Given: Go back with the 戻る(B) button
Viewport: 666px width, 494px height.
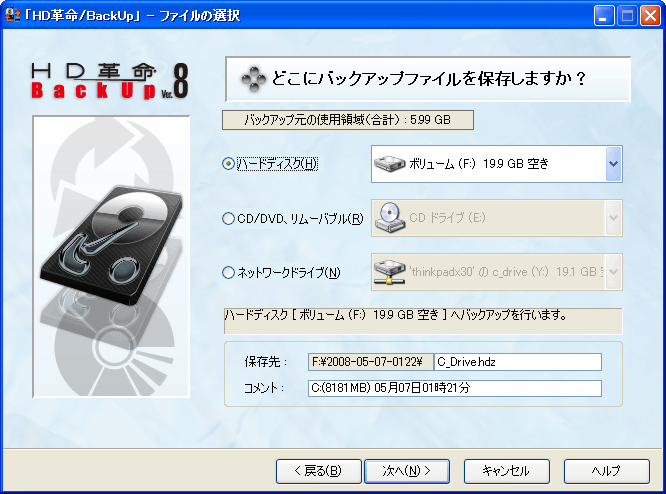Looking at the screenshot, I should coord(319,471).
